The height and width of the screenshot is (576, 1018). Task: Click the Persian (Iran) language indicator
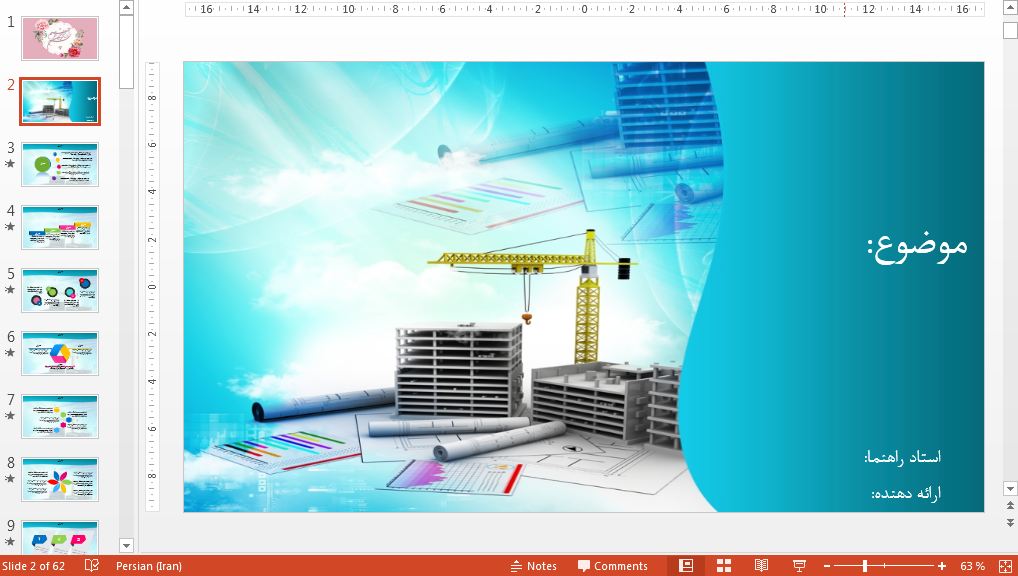coord(149,566)
